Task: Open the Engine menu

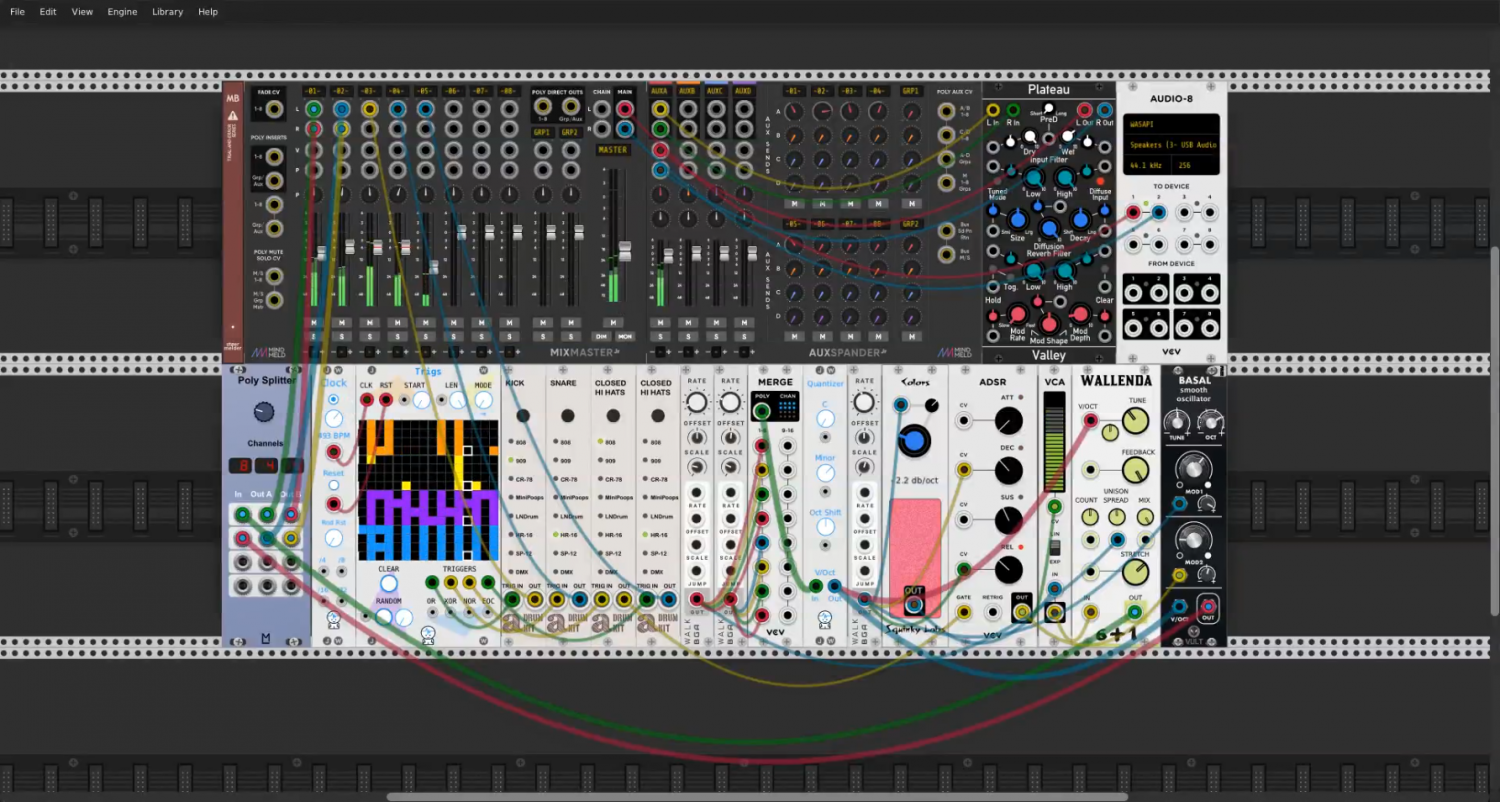Action: (122, 12)
